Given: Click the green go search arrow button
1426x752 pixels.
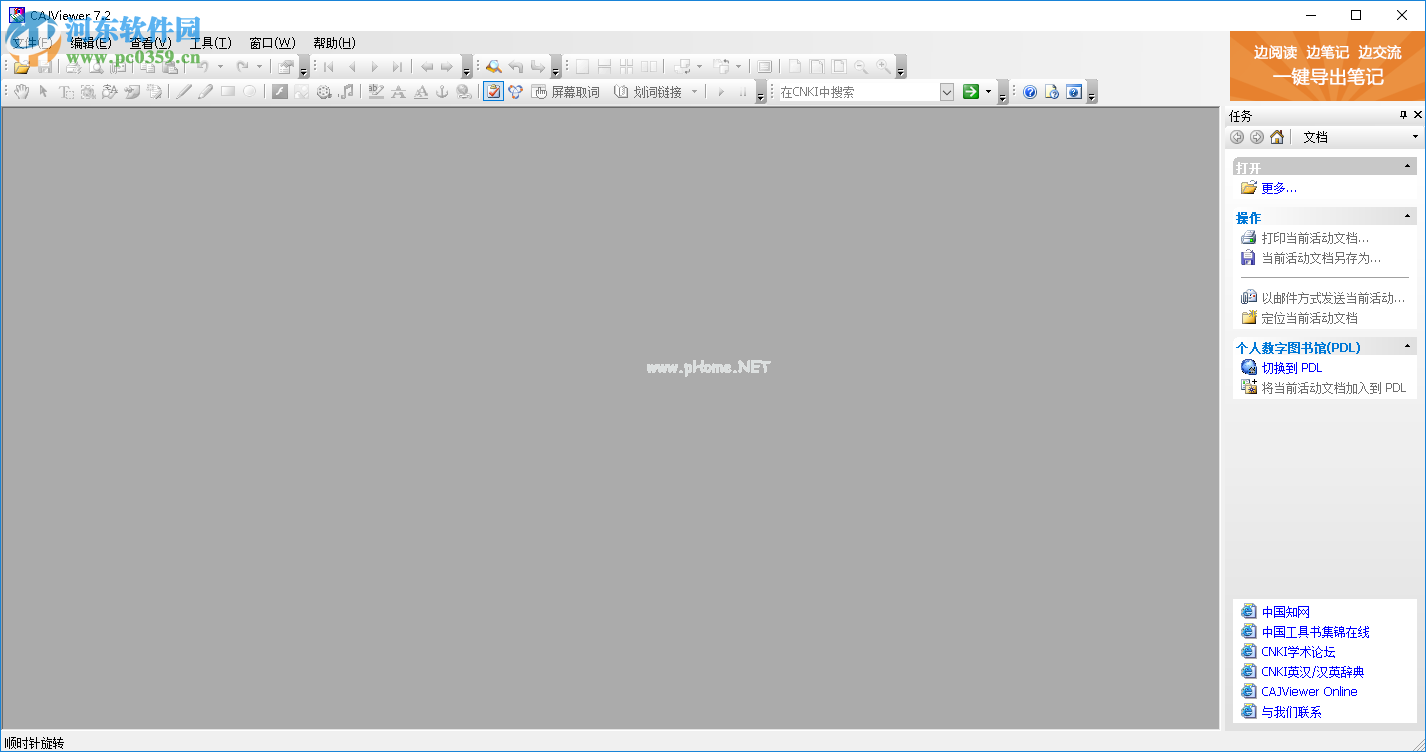Looking at the screenshot, I should [x=970, y=92].
